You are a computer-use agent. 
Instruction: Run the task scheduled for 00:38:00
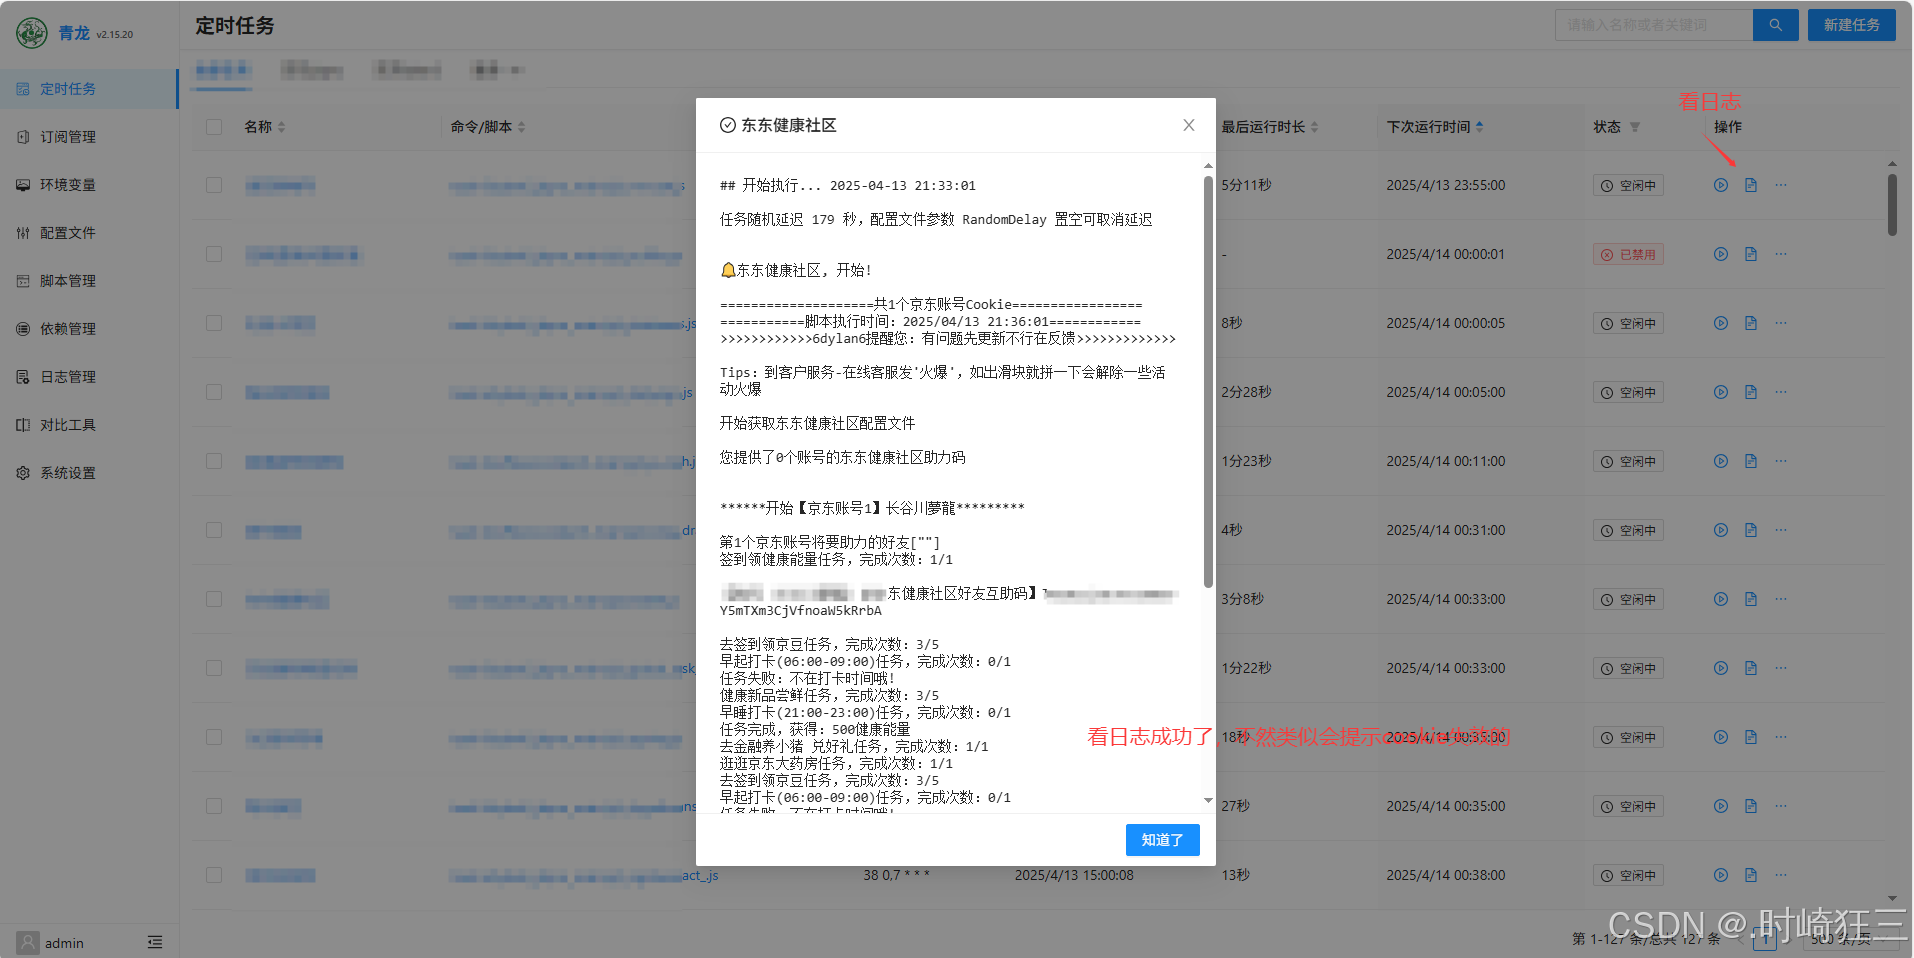pos(1720,875)
